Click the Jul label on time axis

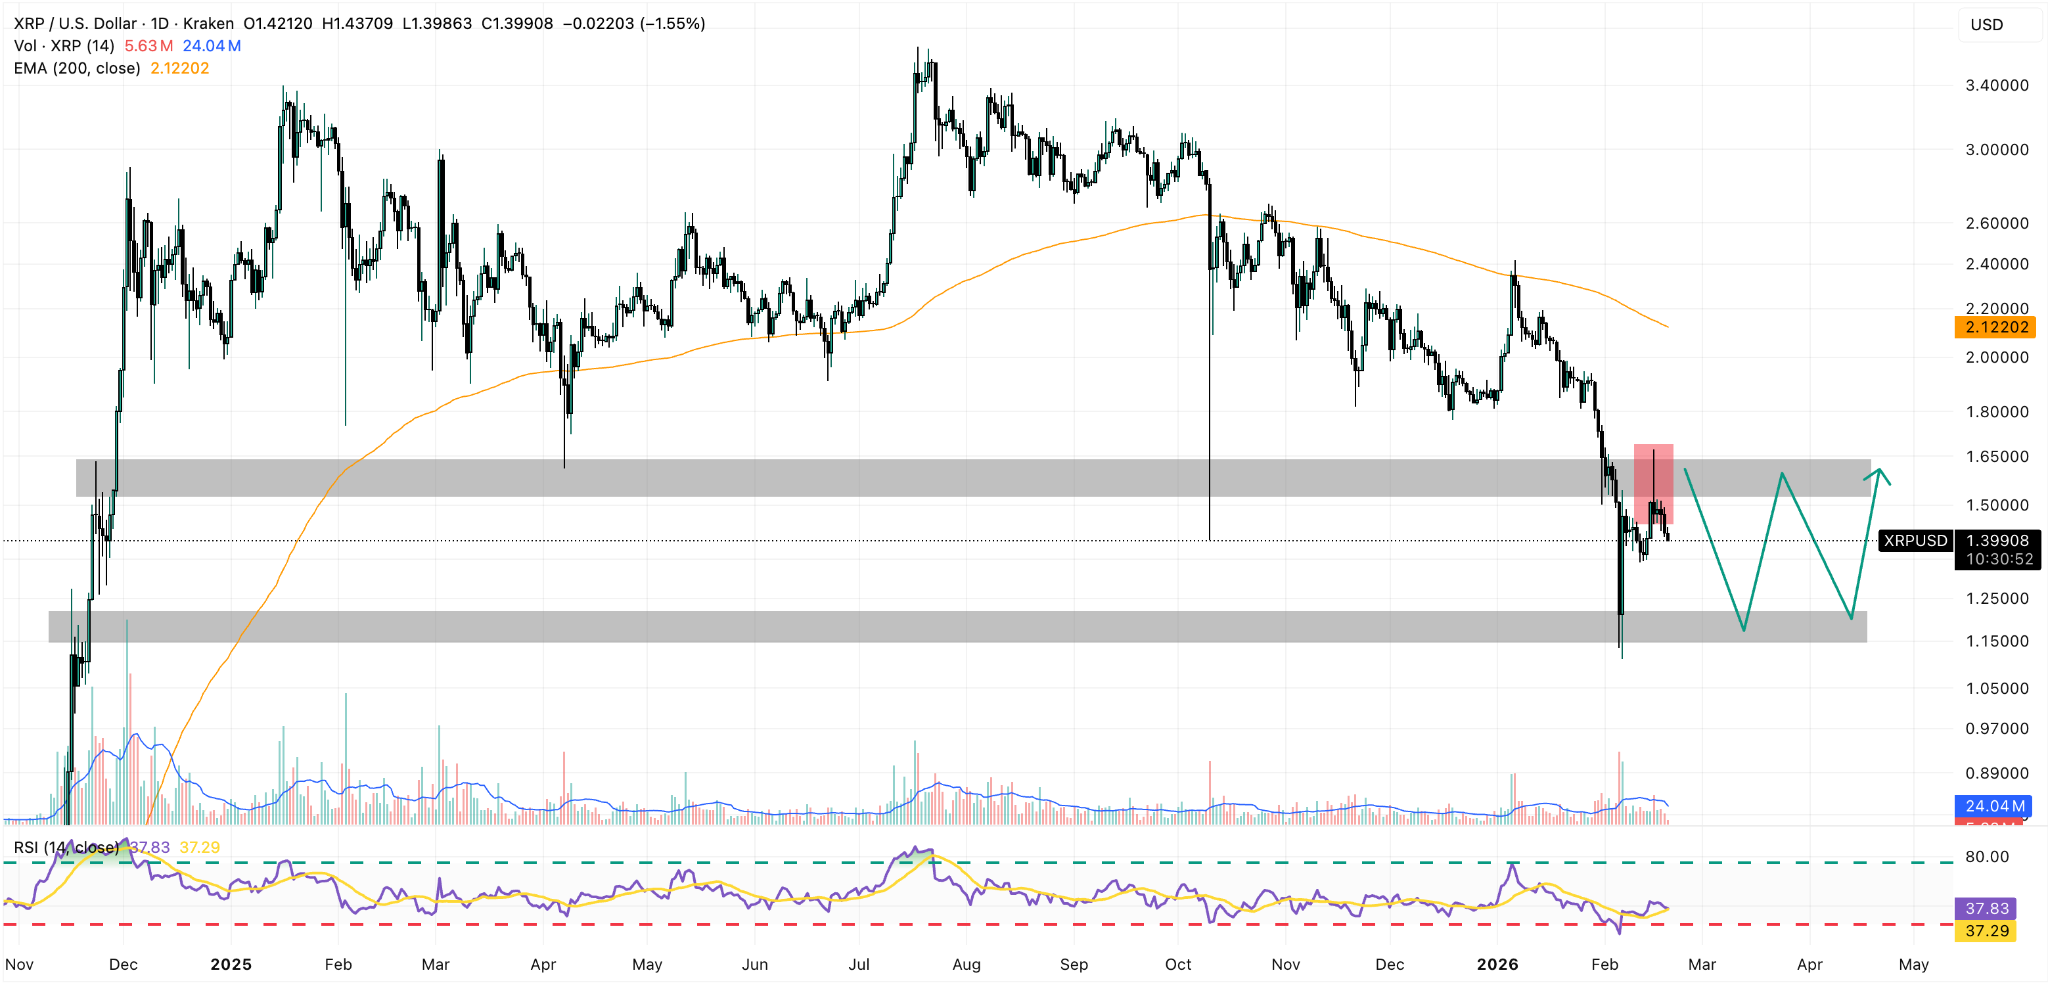click(x=858, y=965)
